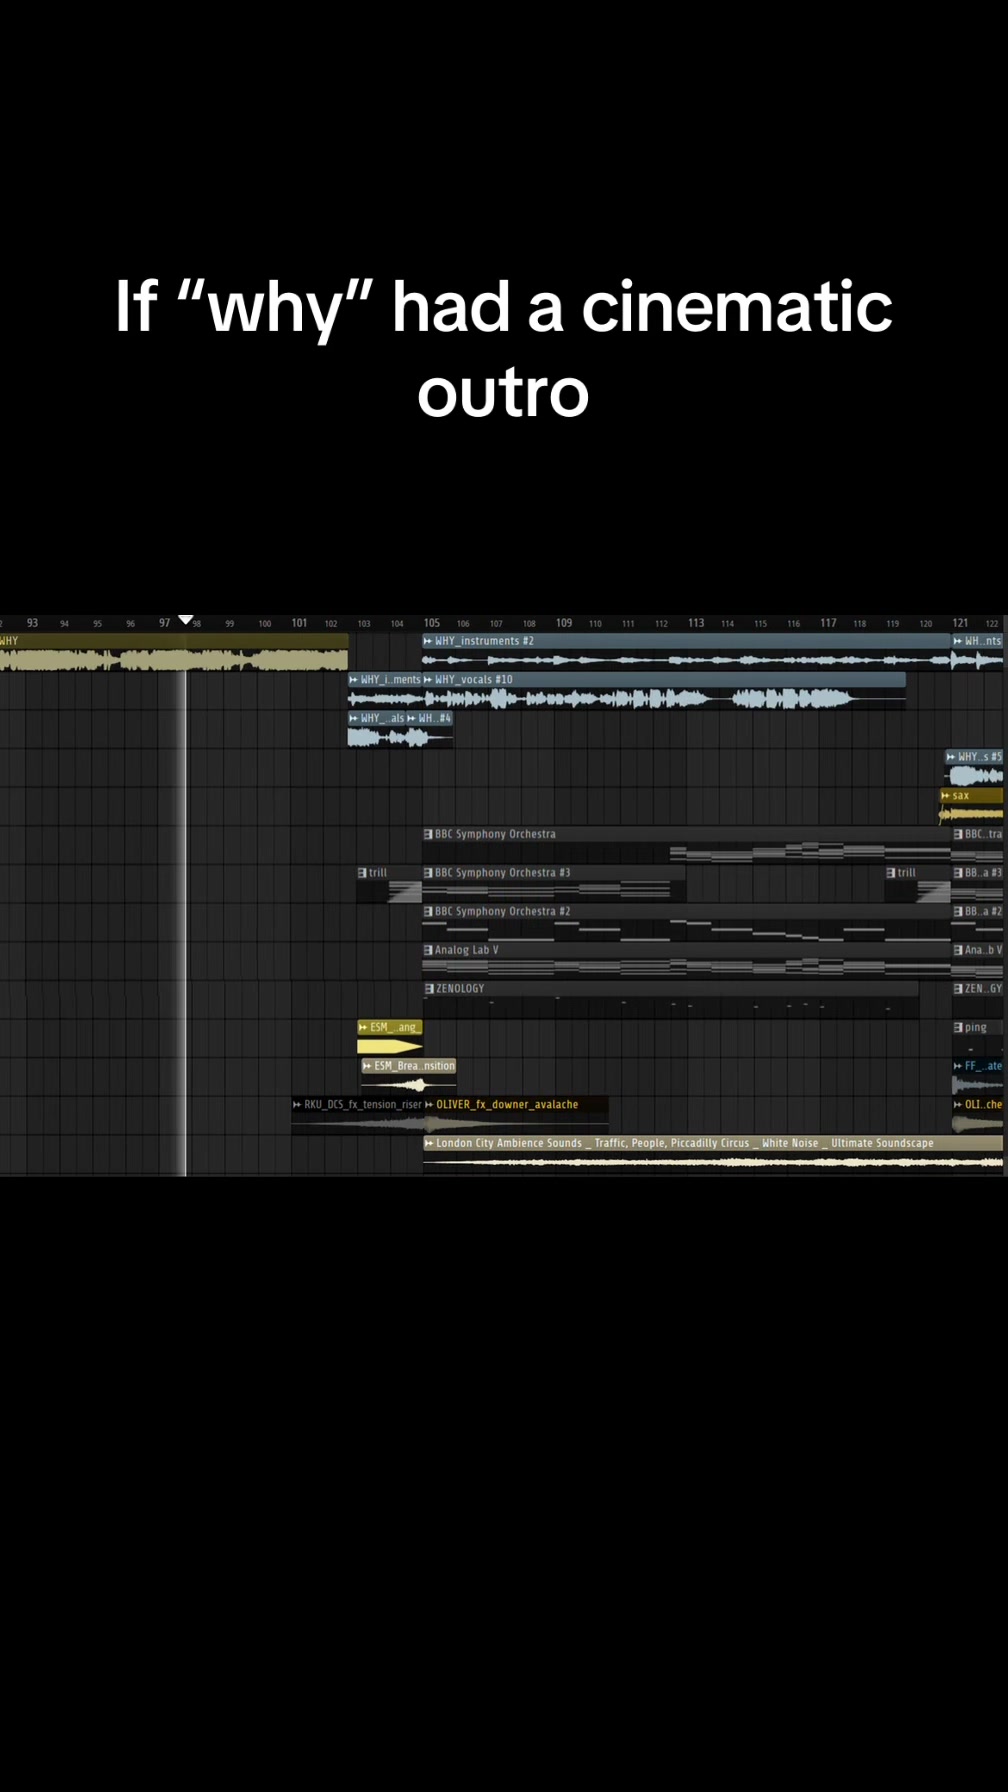Viewport: 1008px width, 1792px height.
Task: Select the BB..a #2 pattern clip
Action: point(977,922)
